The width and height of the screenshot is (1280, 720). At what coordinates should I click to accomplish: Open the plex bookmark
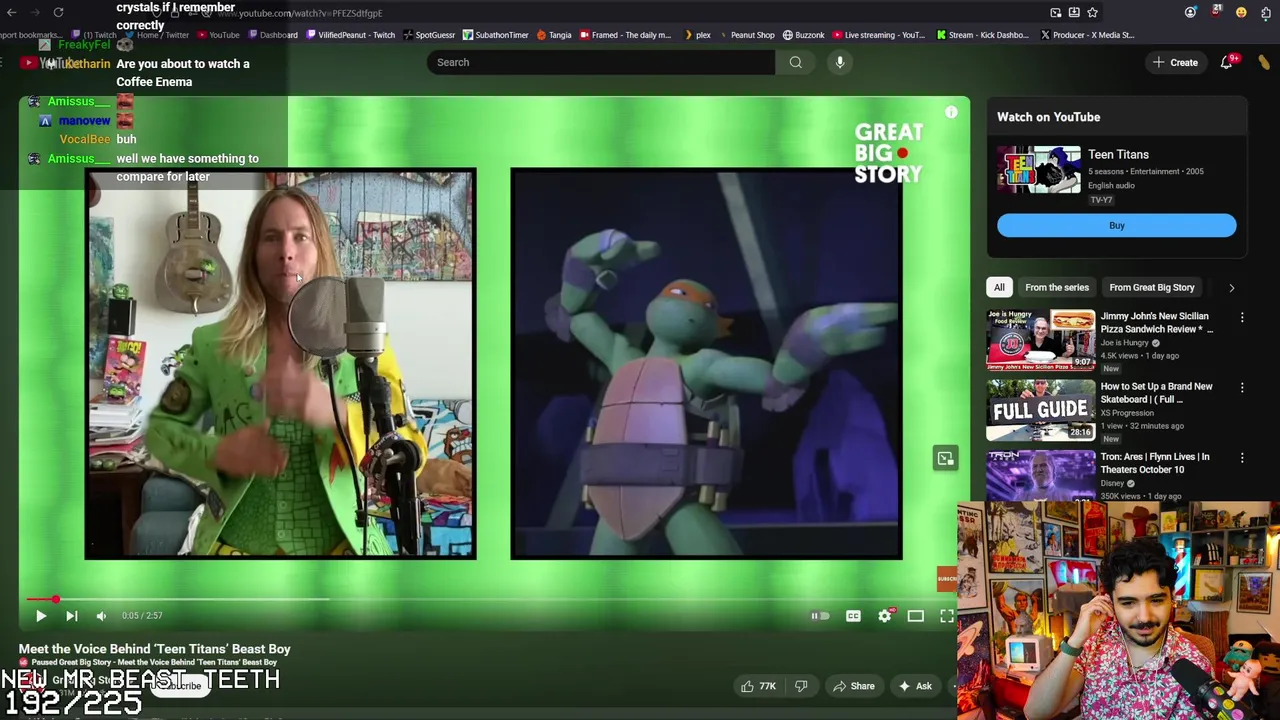coord(697,35)
